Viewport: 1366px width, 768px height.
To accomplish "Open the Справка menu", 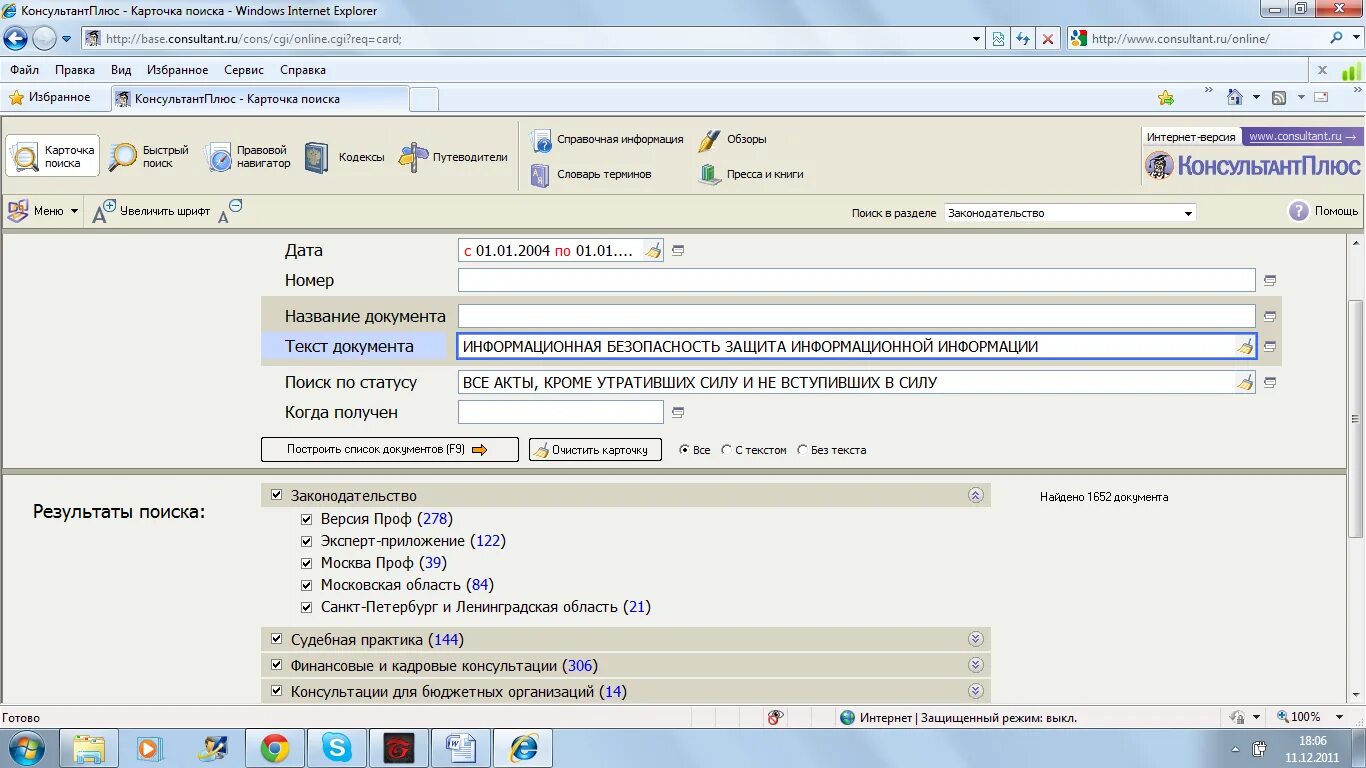I will pyautogui.click(x=303, y=70).
